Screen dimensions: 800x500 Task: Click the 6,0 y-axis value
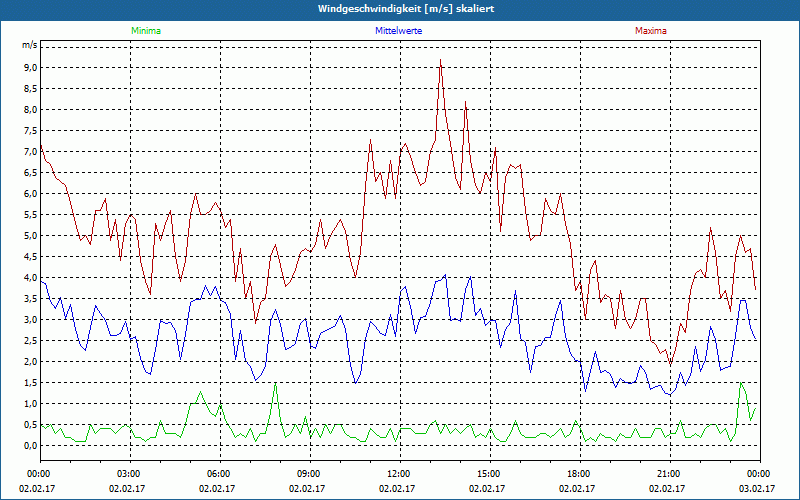(30, 194)
